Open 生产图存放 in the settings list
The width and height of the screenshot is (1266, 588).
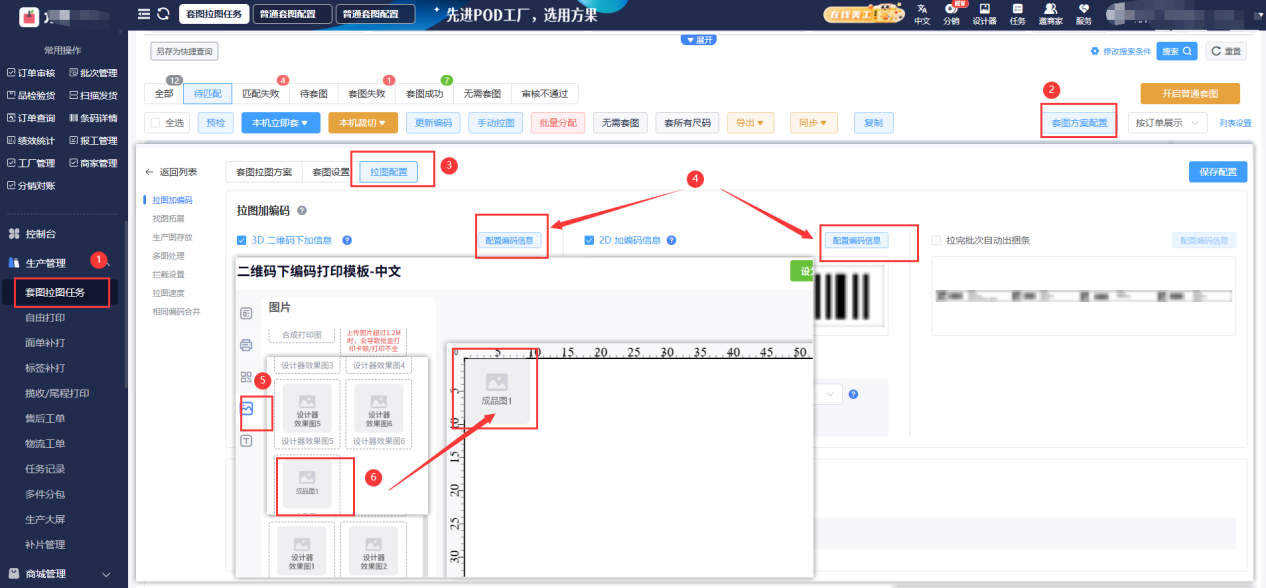tap(172, 237)
